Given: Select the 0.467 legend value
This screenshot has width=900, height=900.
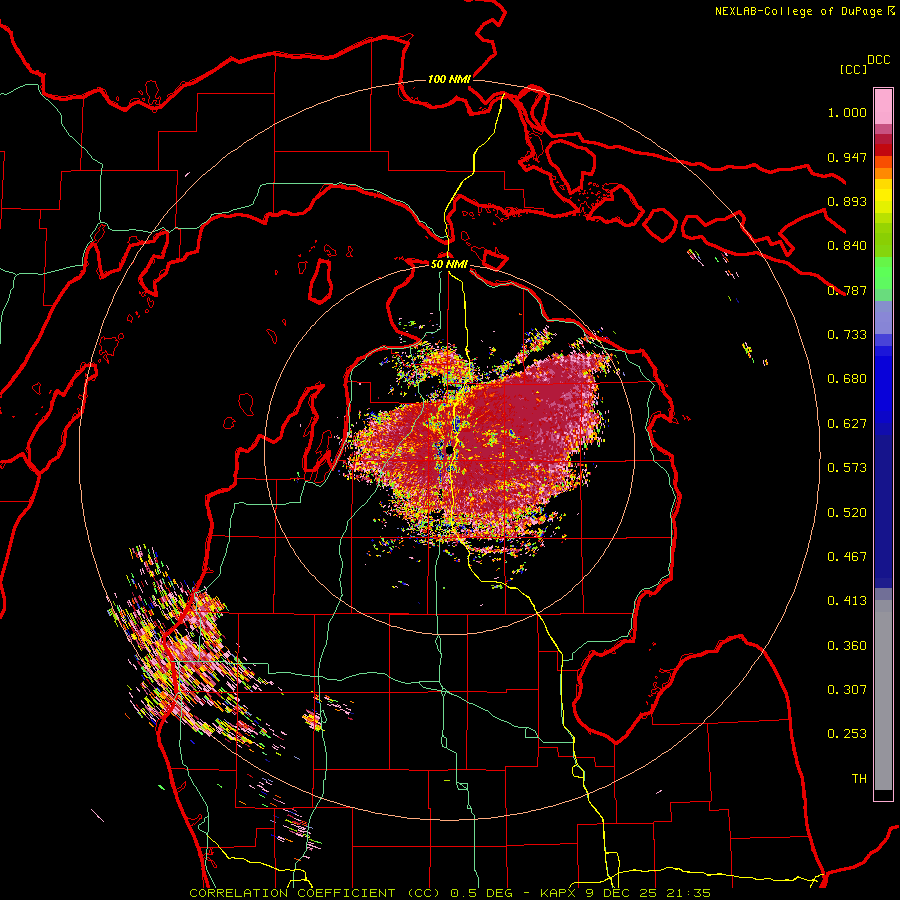Looking at the screenshot, I should click(x=847, y=557).
